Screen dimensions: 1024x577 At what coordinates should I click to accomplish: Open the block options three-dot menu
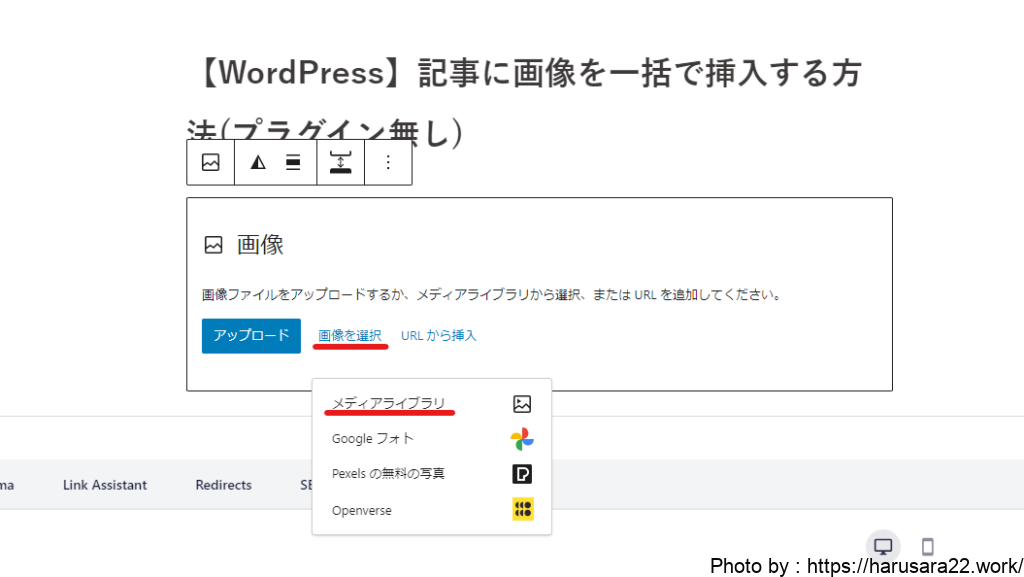pyautogui.click(x=388, y=162)
